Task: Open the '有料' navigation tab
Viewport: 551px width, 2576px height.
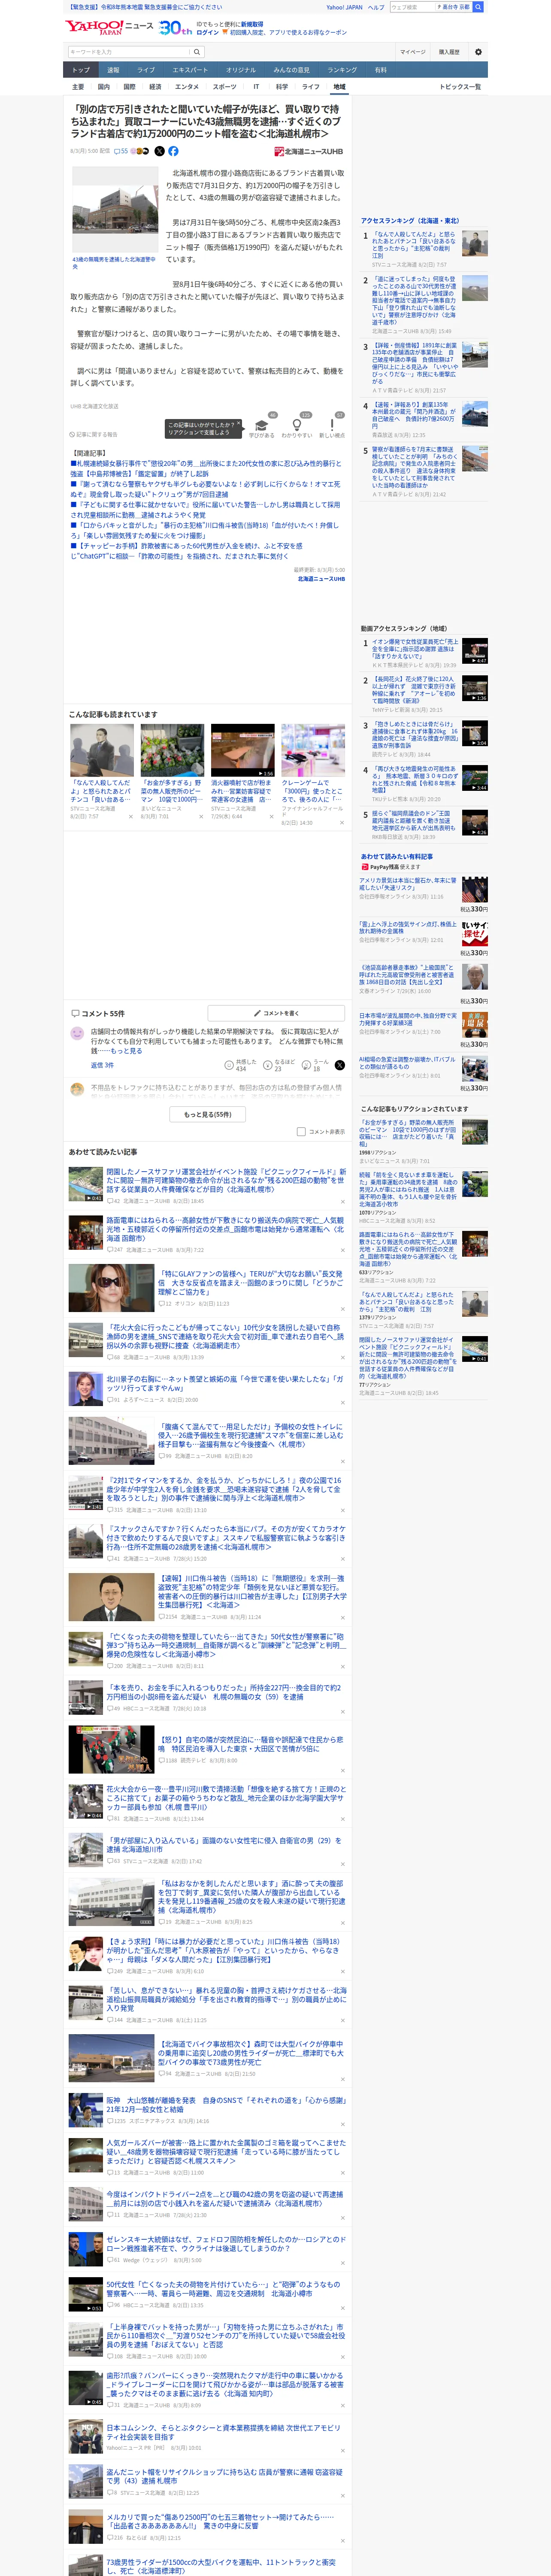Action: [381, 70]
